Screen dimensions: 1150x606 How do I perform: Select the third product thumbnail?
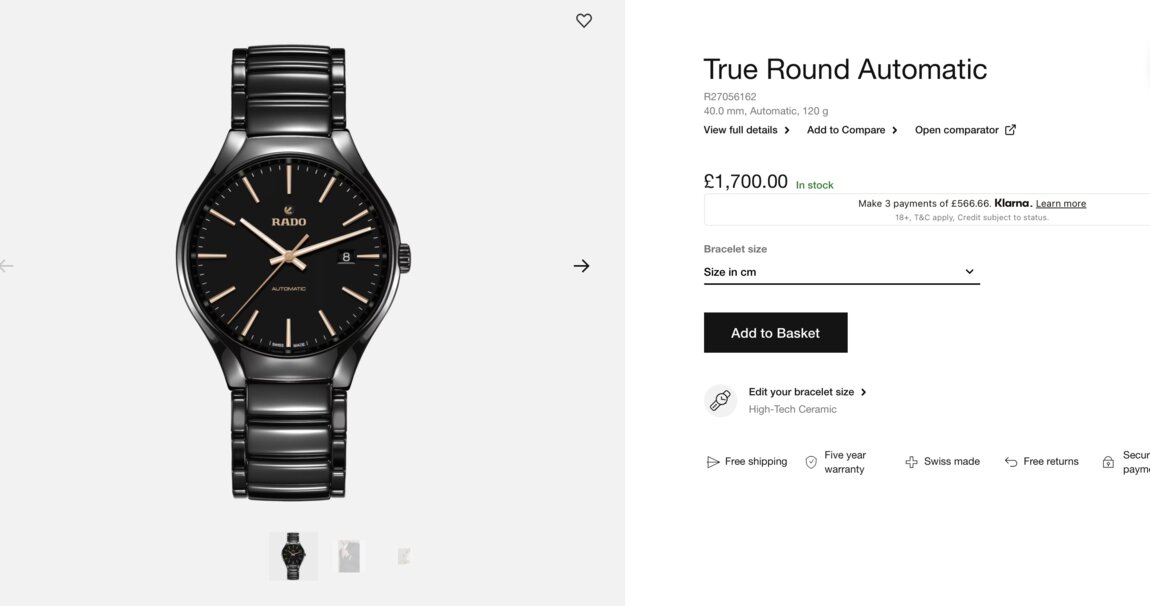click(x=403, y=556)
